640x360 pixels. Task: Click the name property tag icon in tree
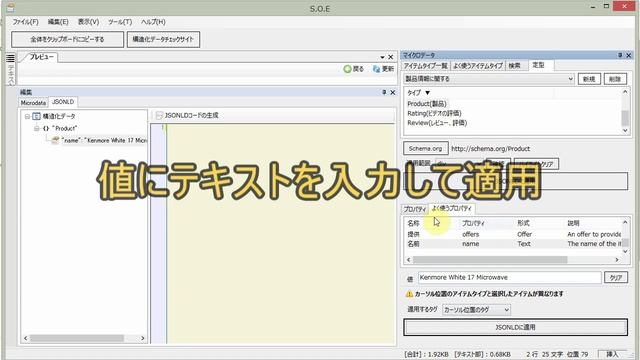[56, 140]
